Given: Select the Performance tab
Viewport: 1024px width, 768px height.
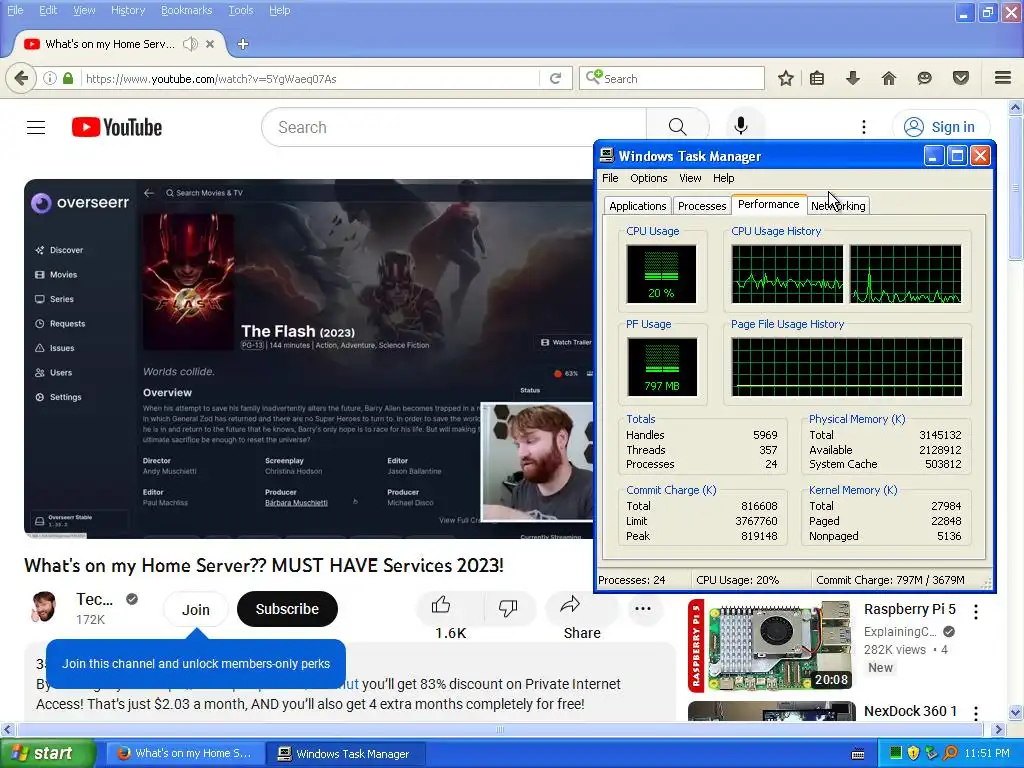Looking at the screenshot, I should pyautogui.click(x=769, y=204).
